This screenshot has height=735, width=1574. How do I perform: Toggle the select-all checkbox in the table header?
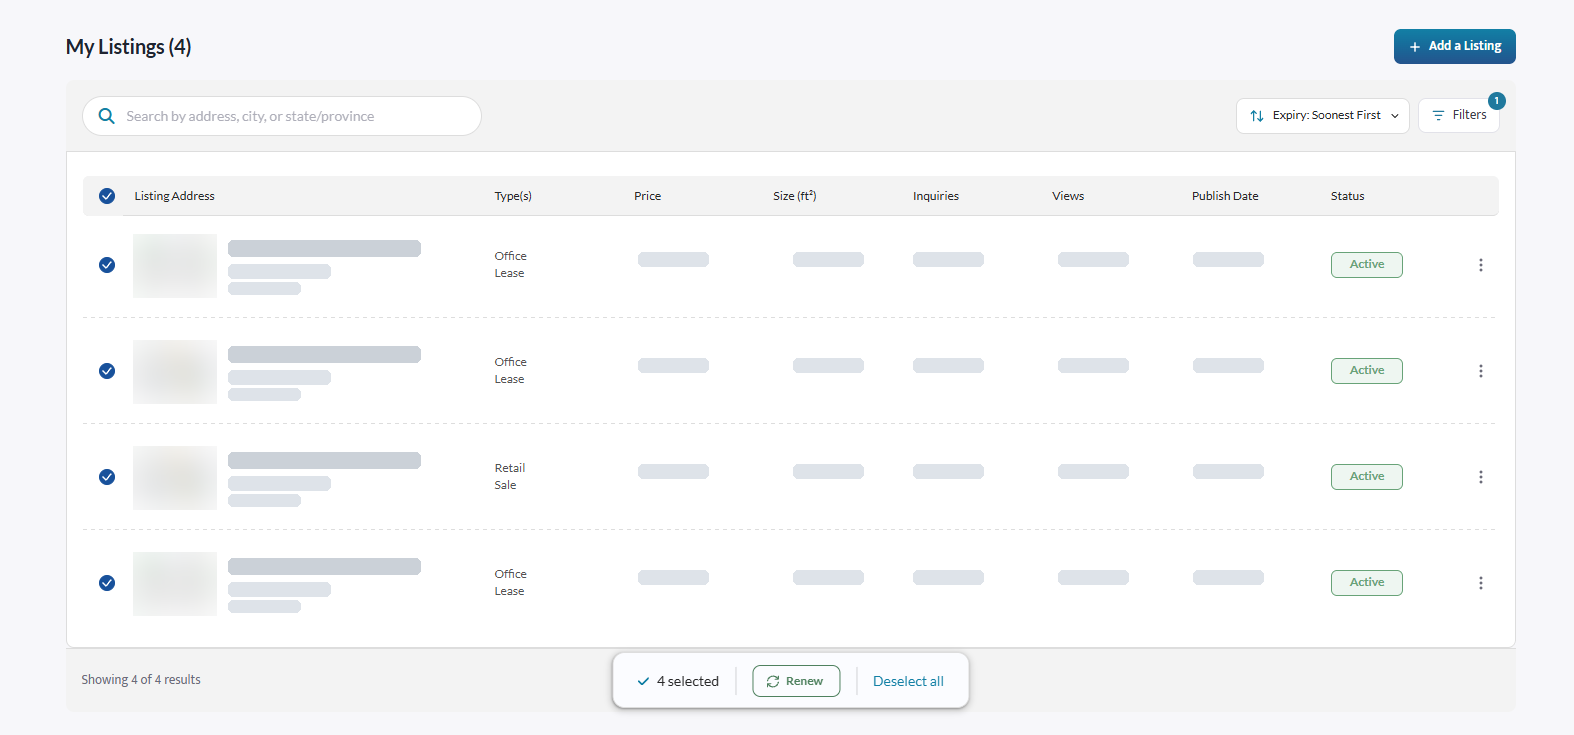107,196
